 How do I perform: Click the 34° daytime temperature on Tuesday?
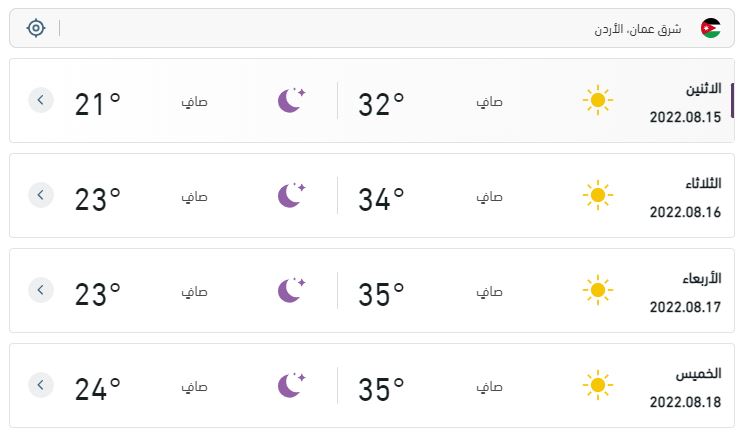coord(381,199)
